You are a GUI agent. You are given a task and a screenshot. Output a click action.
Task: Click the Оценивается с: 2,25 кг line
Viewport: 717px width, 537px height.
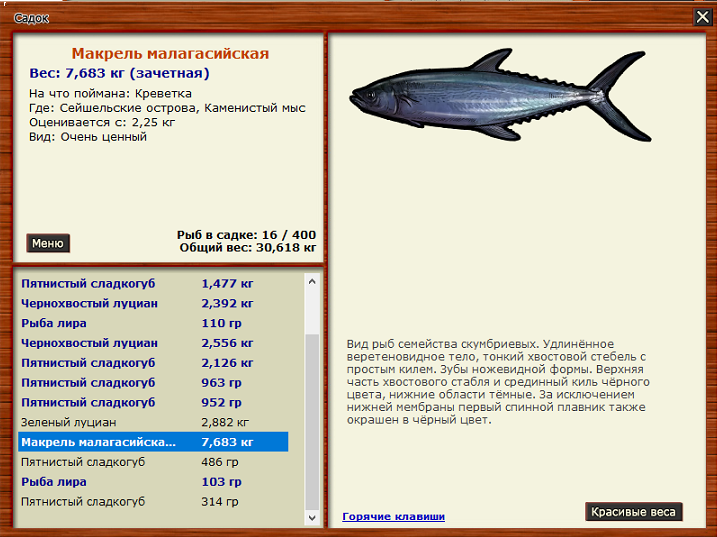pyautogui.click(x=102, y=123)
